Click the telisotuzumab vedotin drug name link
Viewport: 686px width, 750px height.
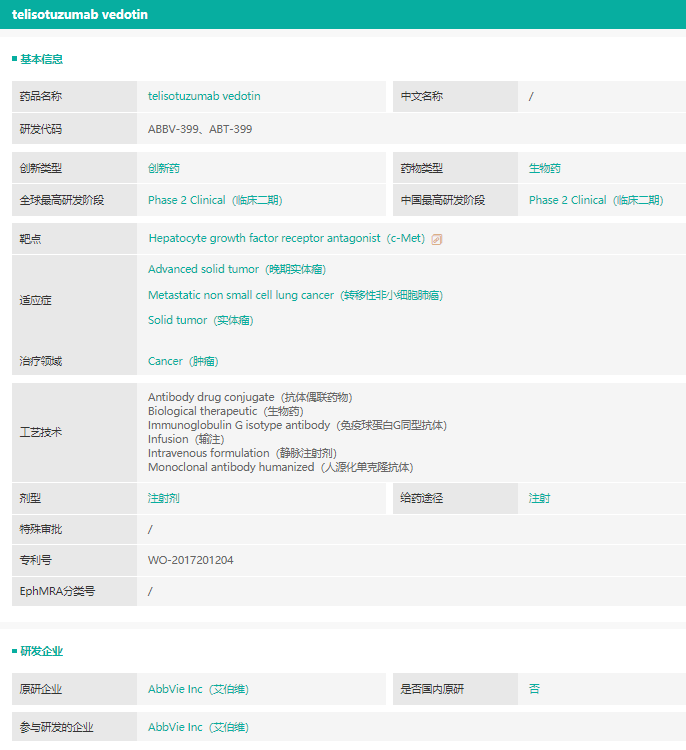(204, 96)
